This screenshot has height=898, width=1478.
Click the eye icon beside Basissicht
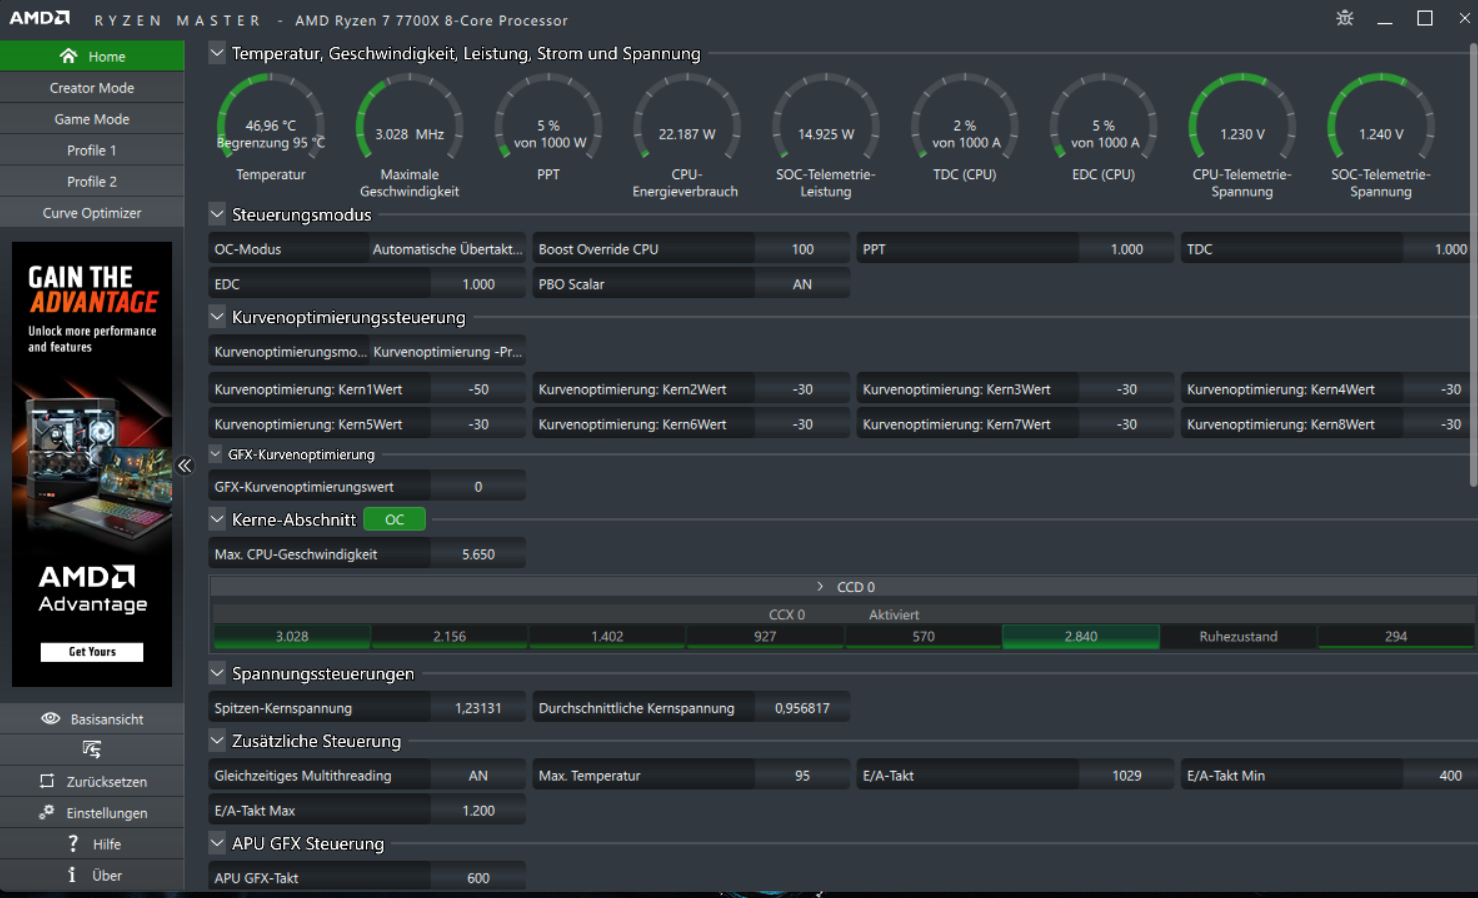click(50, 718)
